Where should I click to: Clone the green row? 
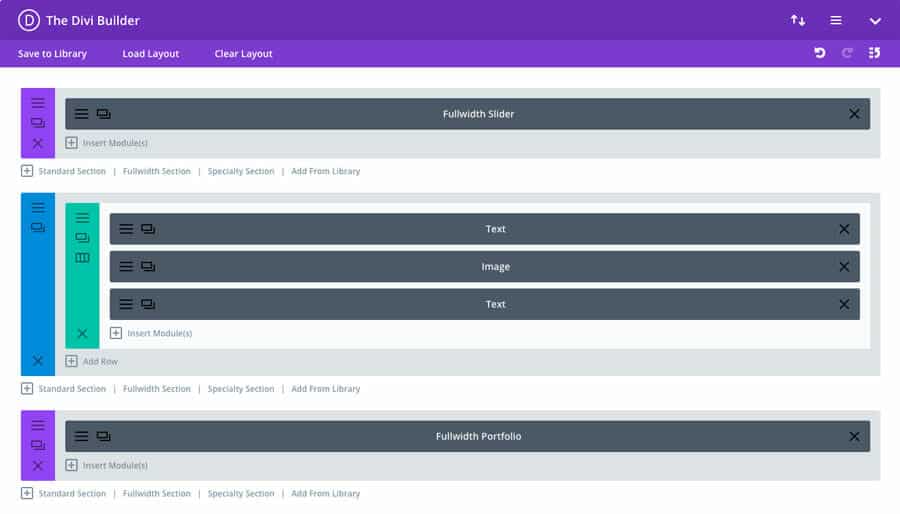pos(82,237)
